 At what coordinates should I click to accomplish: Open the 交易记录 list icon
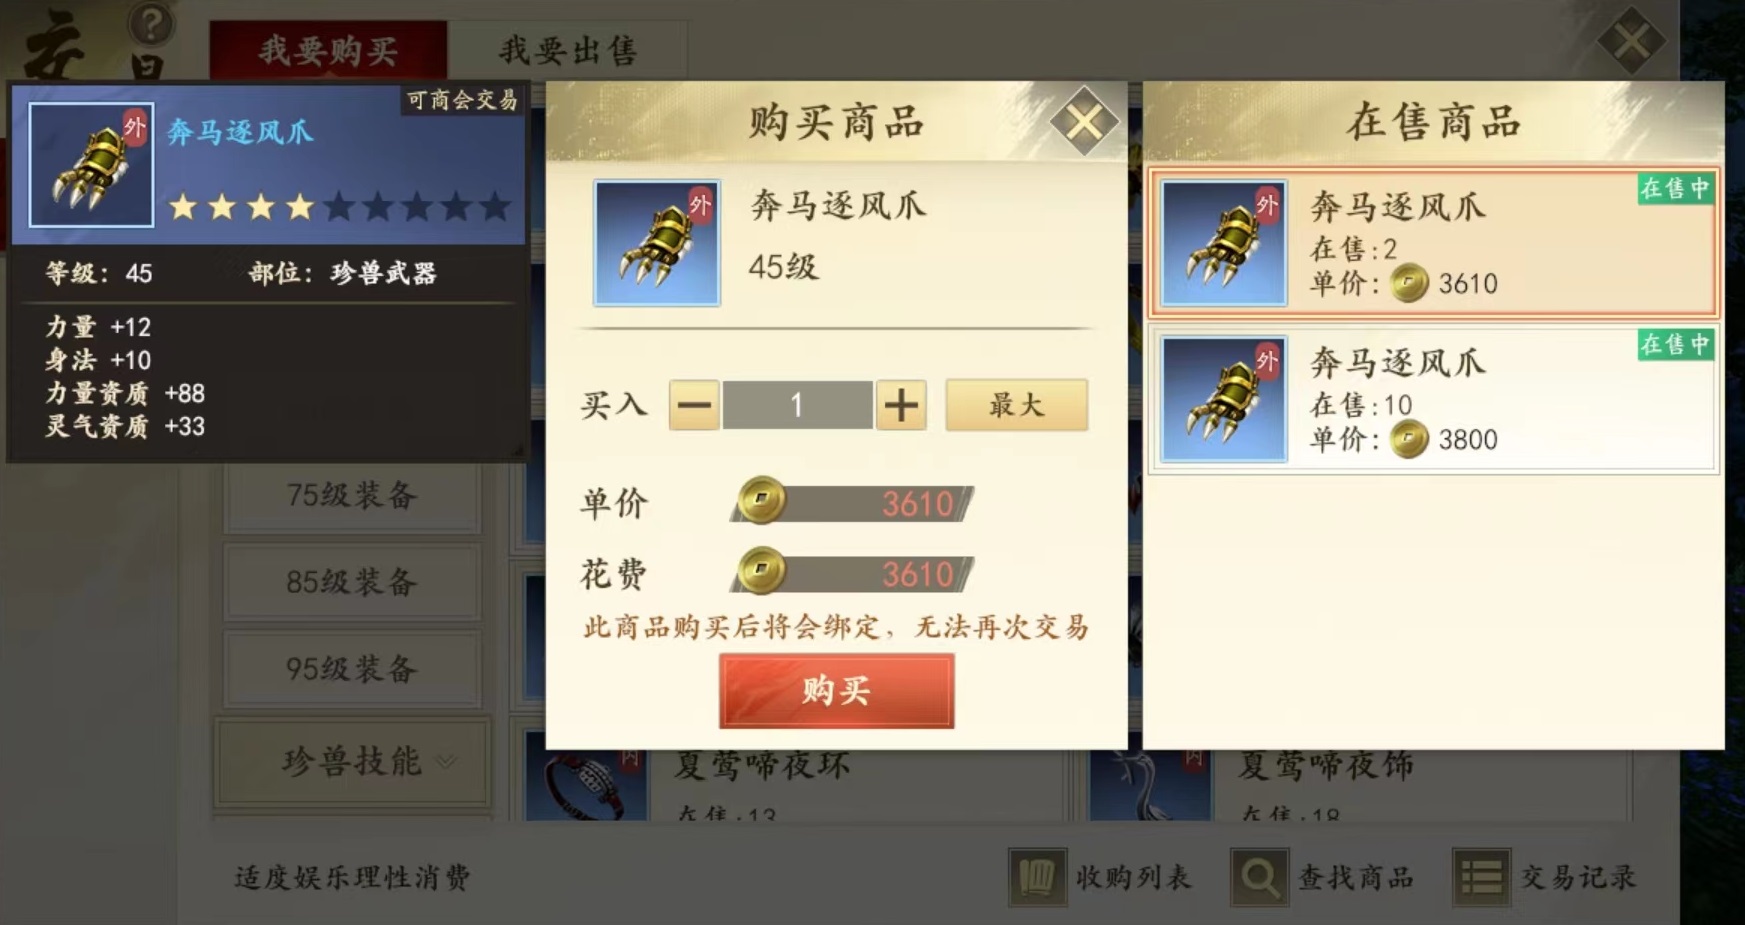[x=1481, y=878]
